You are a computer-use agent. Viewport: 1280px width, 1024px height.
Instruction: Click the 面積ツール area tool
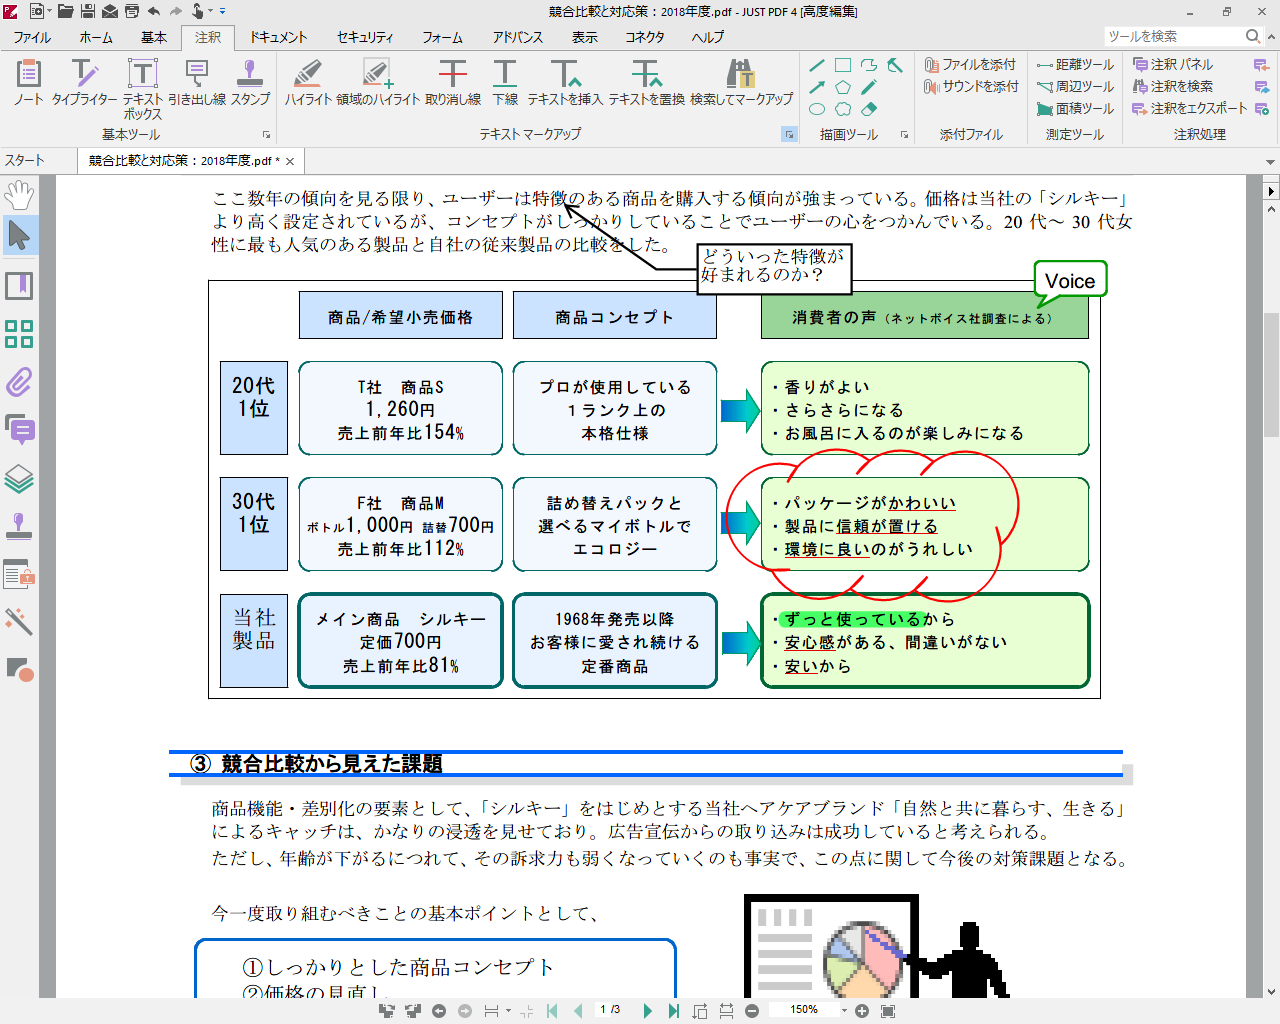1075,108
